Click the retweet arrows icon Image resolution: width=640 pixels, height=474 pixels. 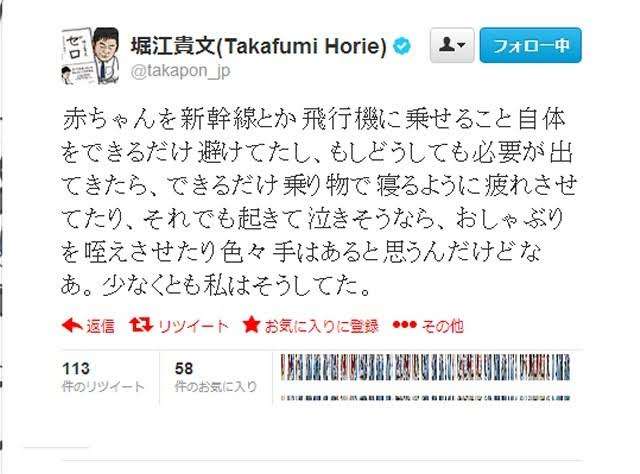point(141,325)
